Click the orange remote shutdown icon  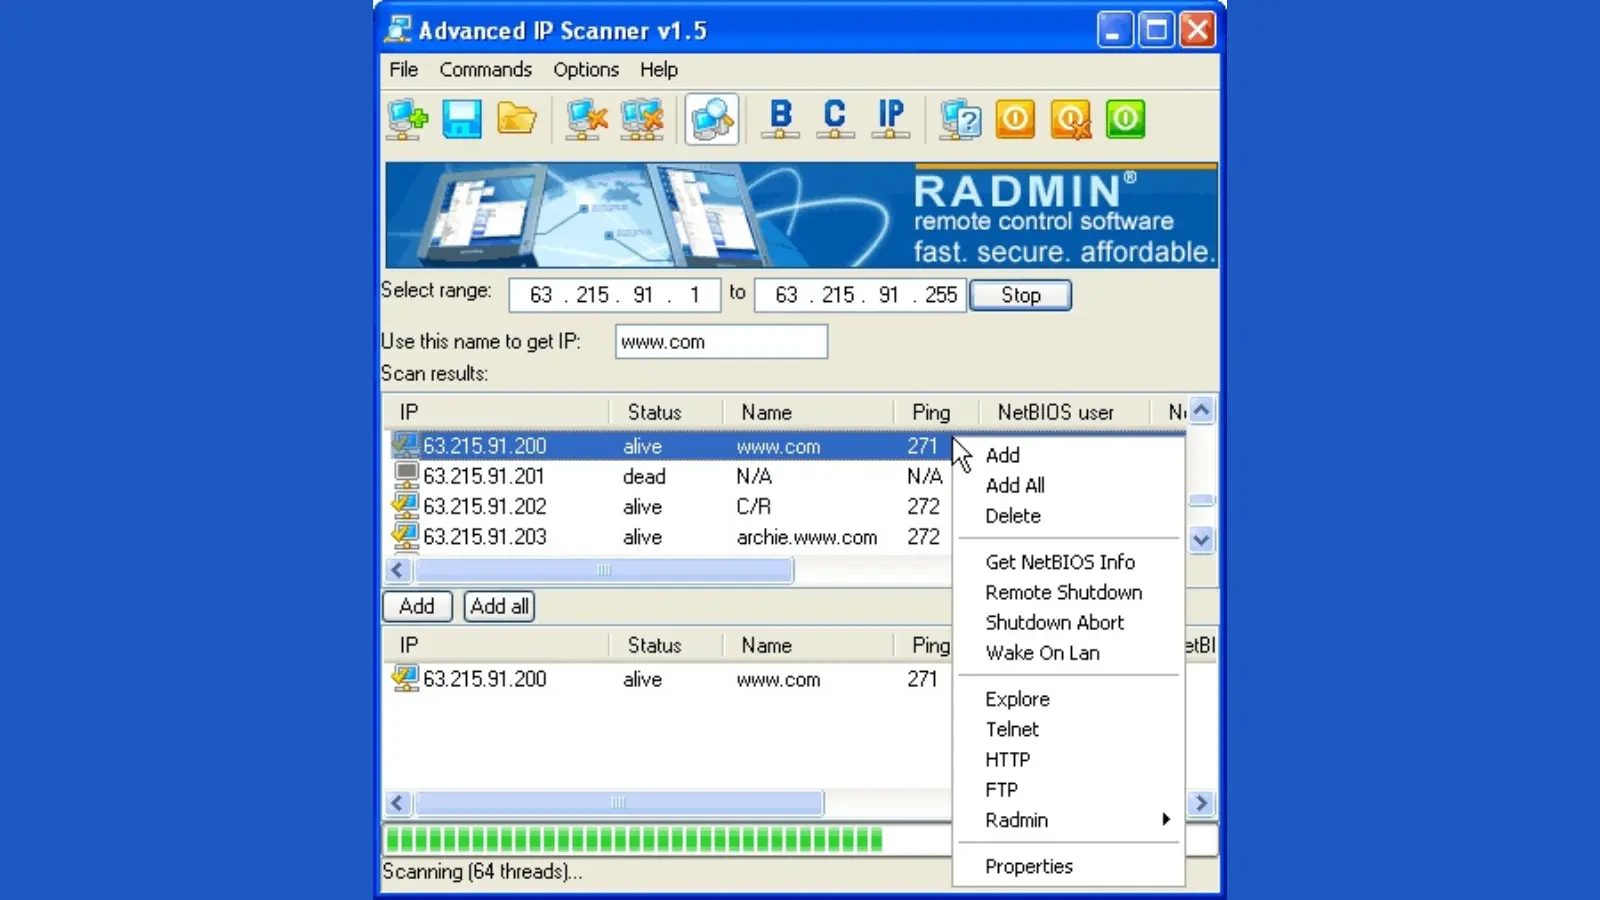[x=1015, y=119]
